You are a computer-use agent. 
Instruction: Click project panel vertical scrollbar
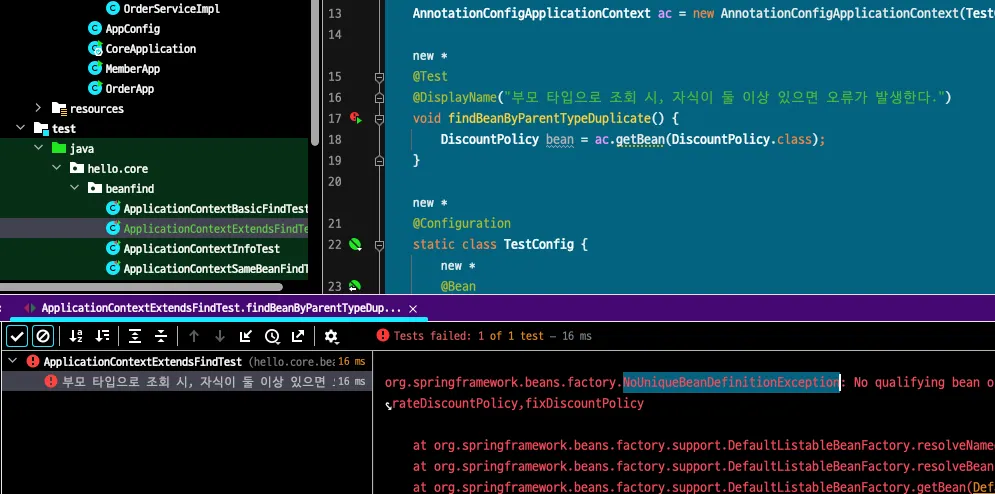[315, 73]
